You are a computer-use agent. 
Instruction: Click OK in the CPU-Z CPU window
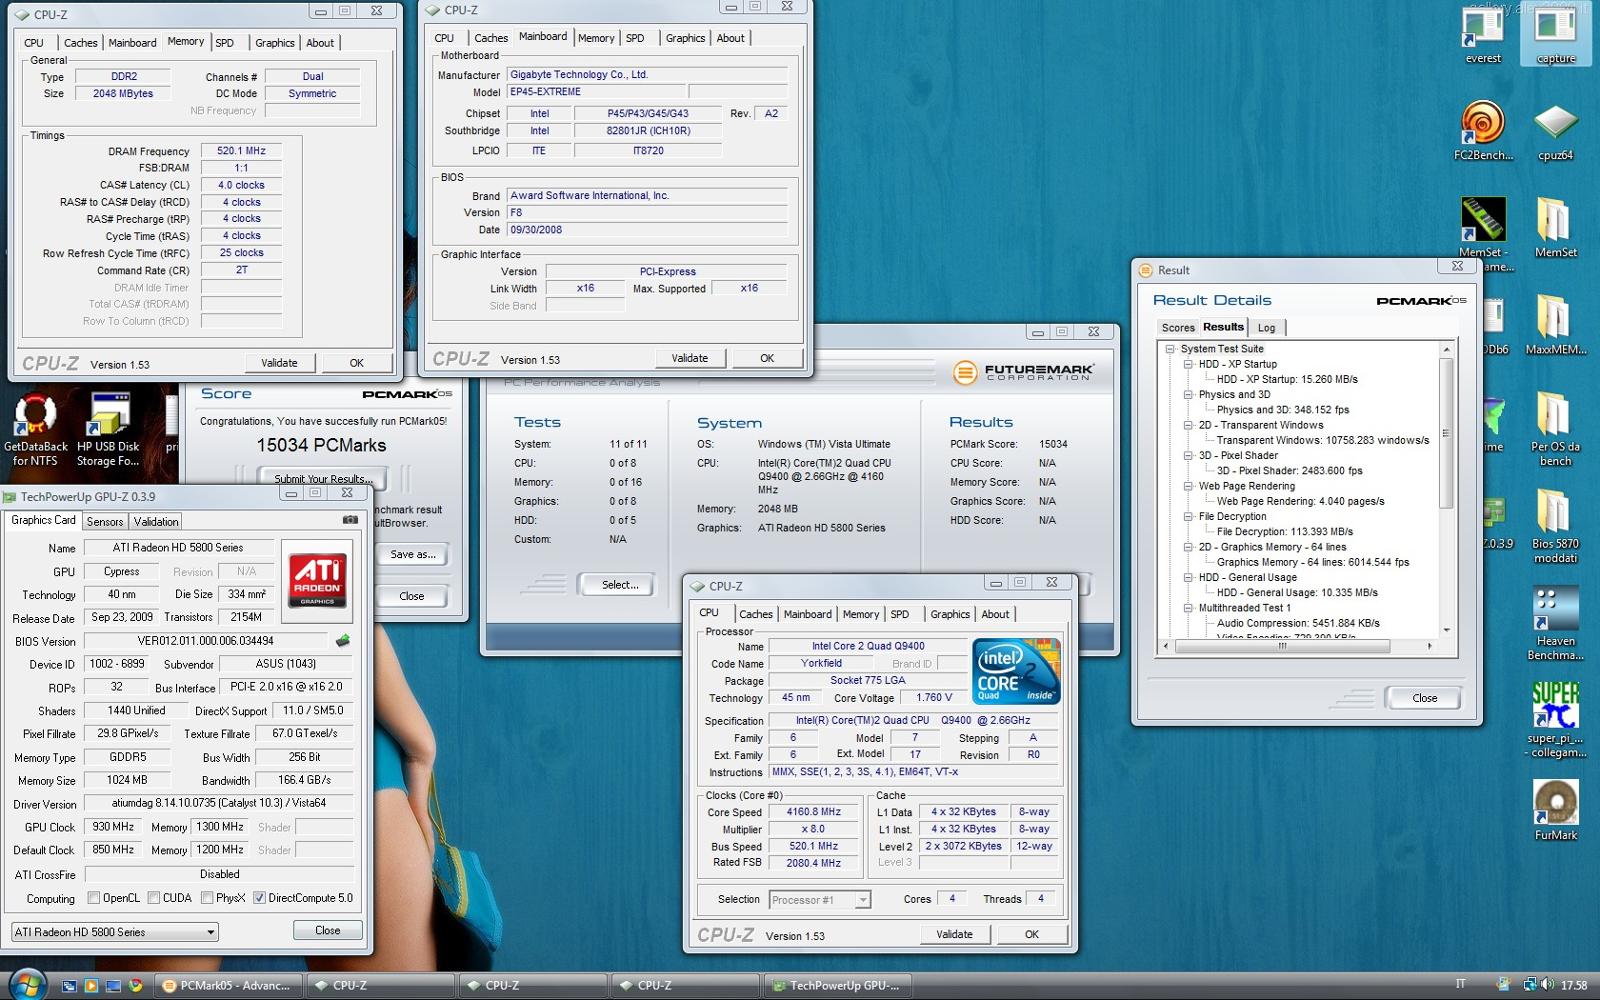(x=1032, y=935)
